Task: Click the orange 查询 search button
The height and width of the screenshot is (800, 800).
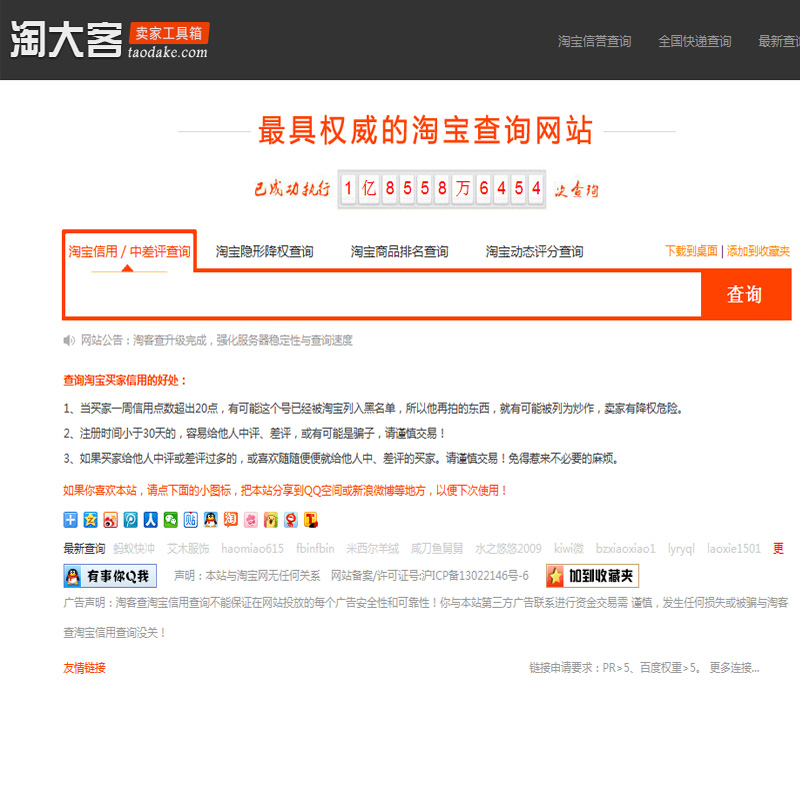Action: (745, 294)
